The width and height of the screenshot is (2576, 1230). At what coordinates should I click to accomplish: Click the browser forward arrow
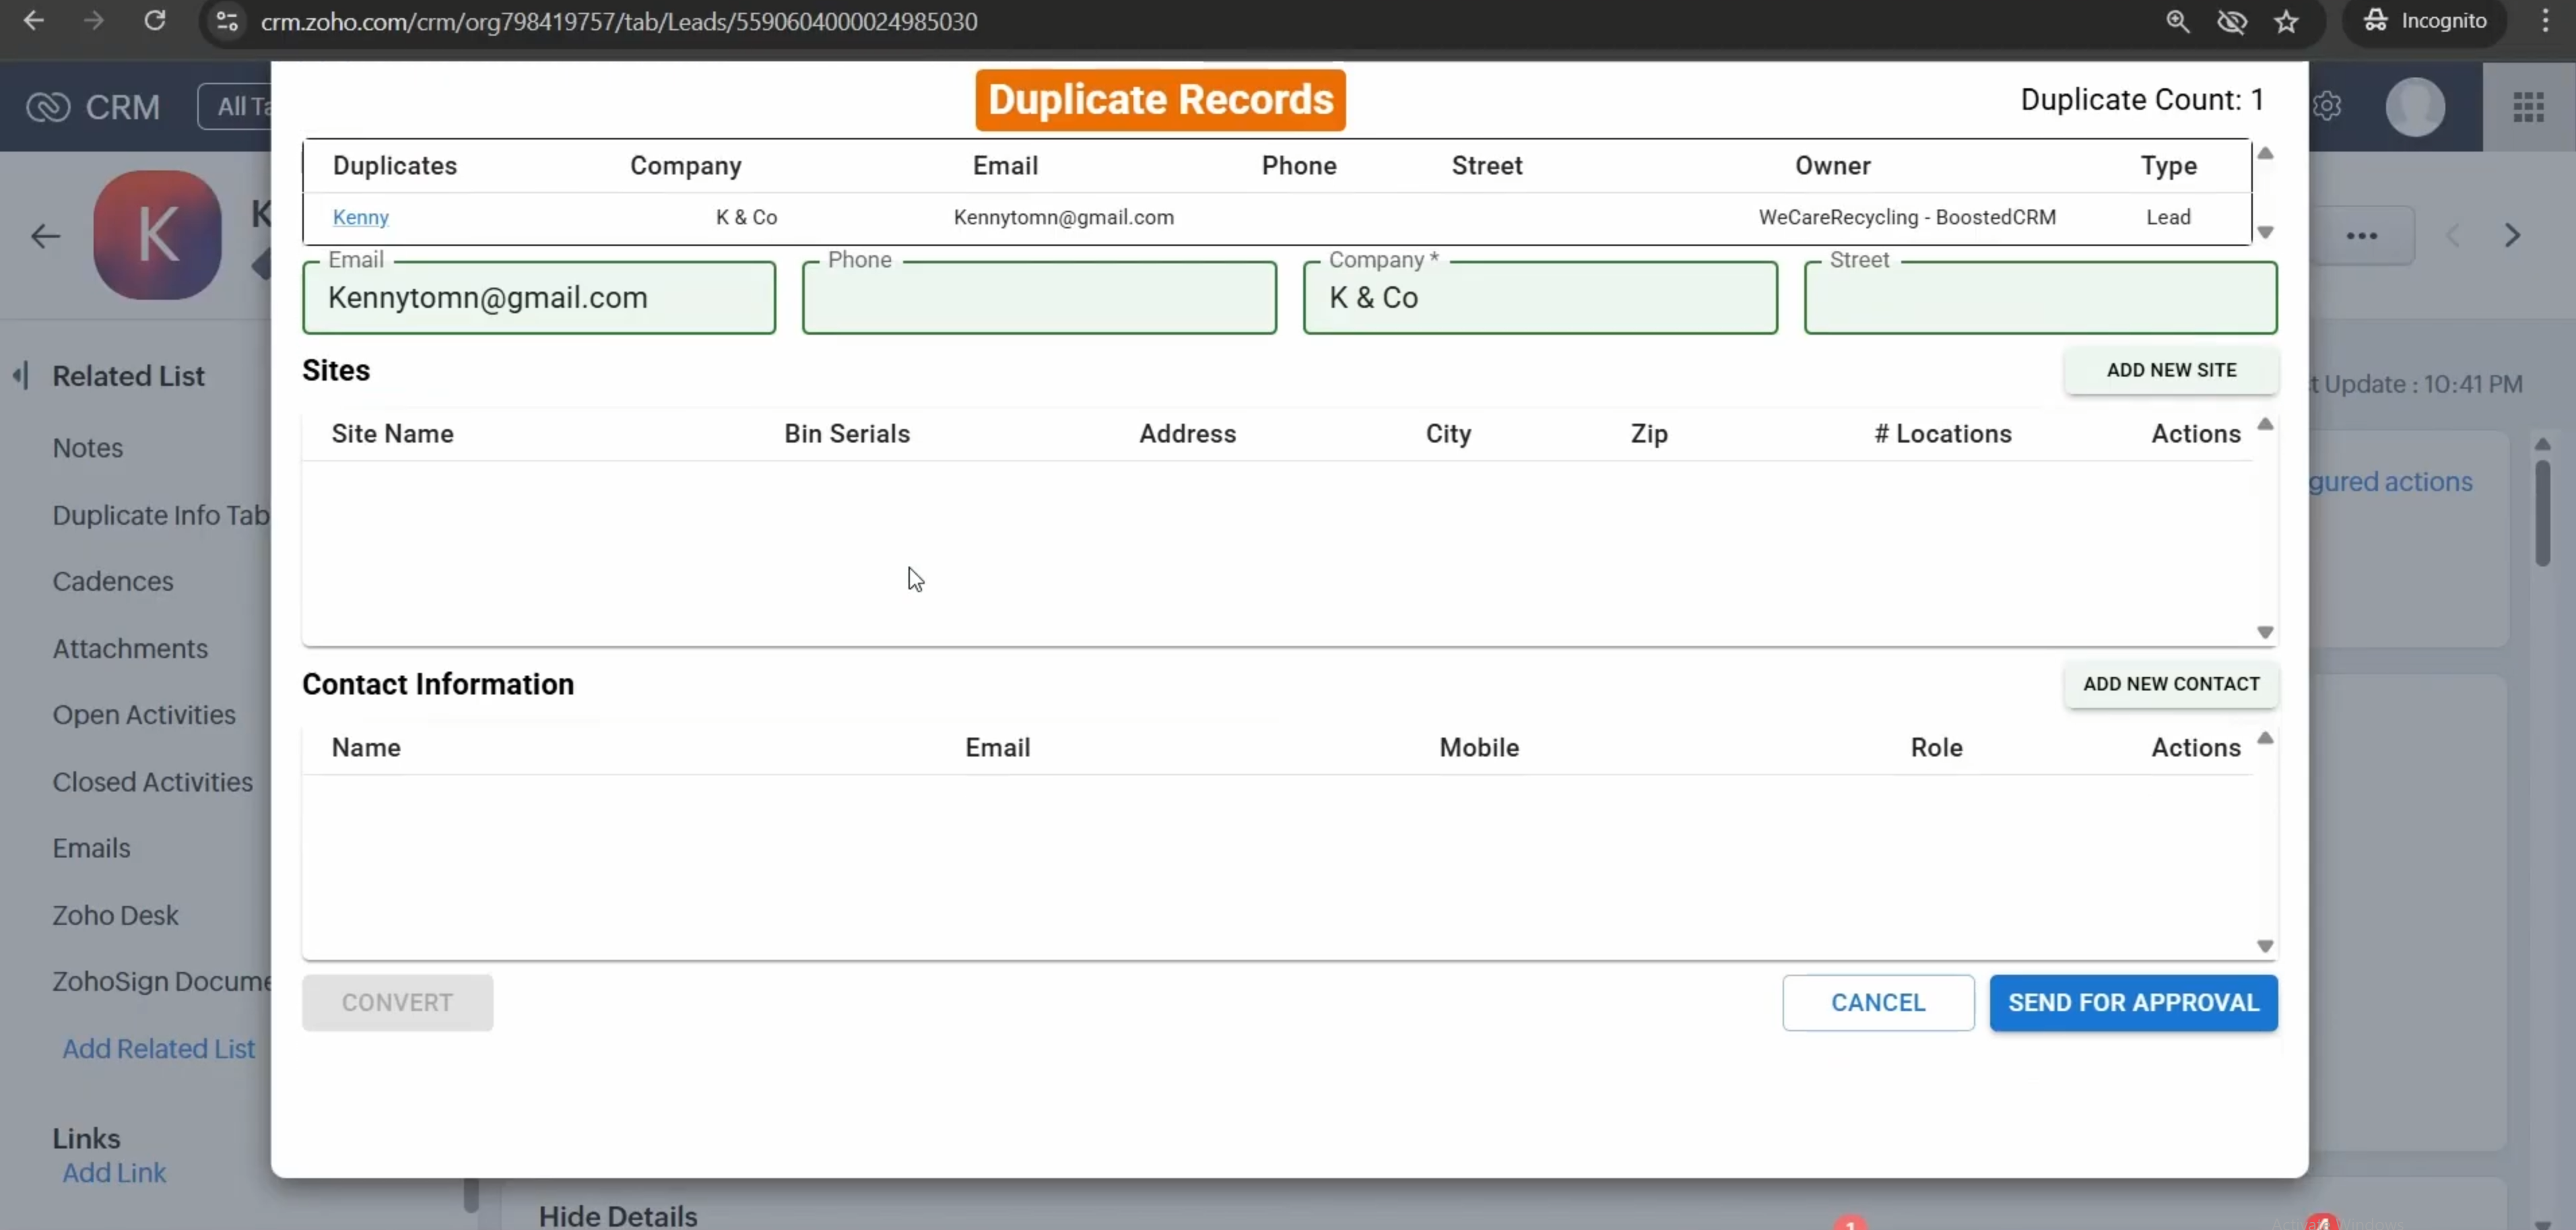(x=94, y=21)
